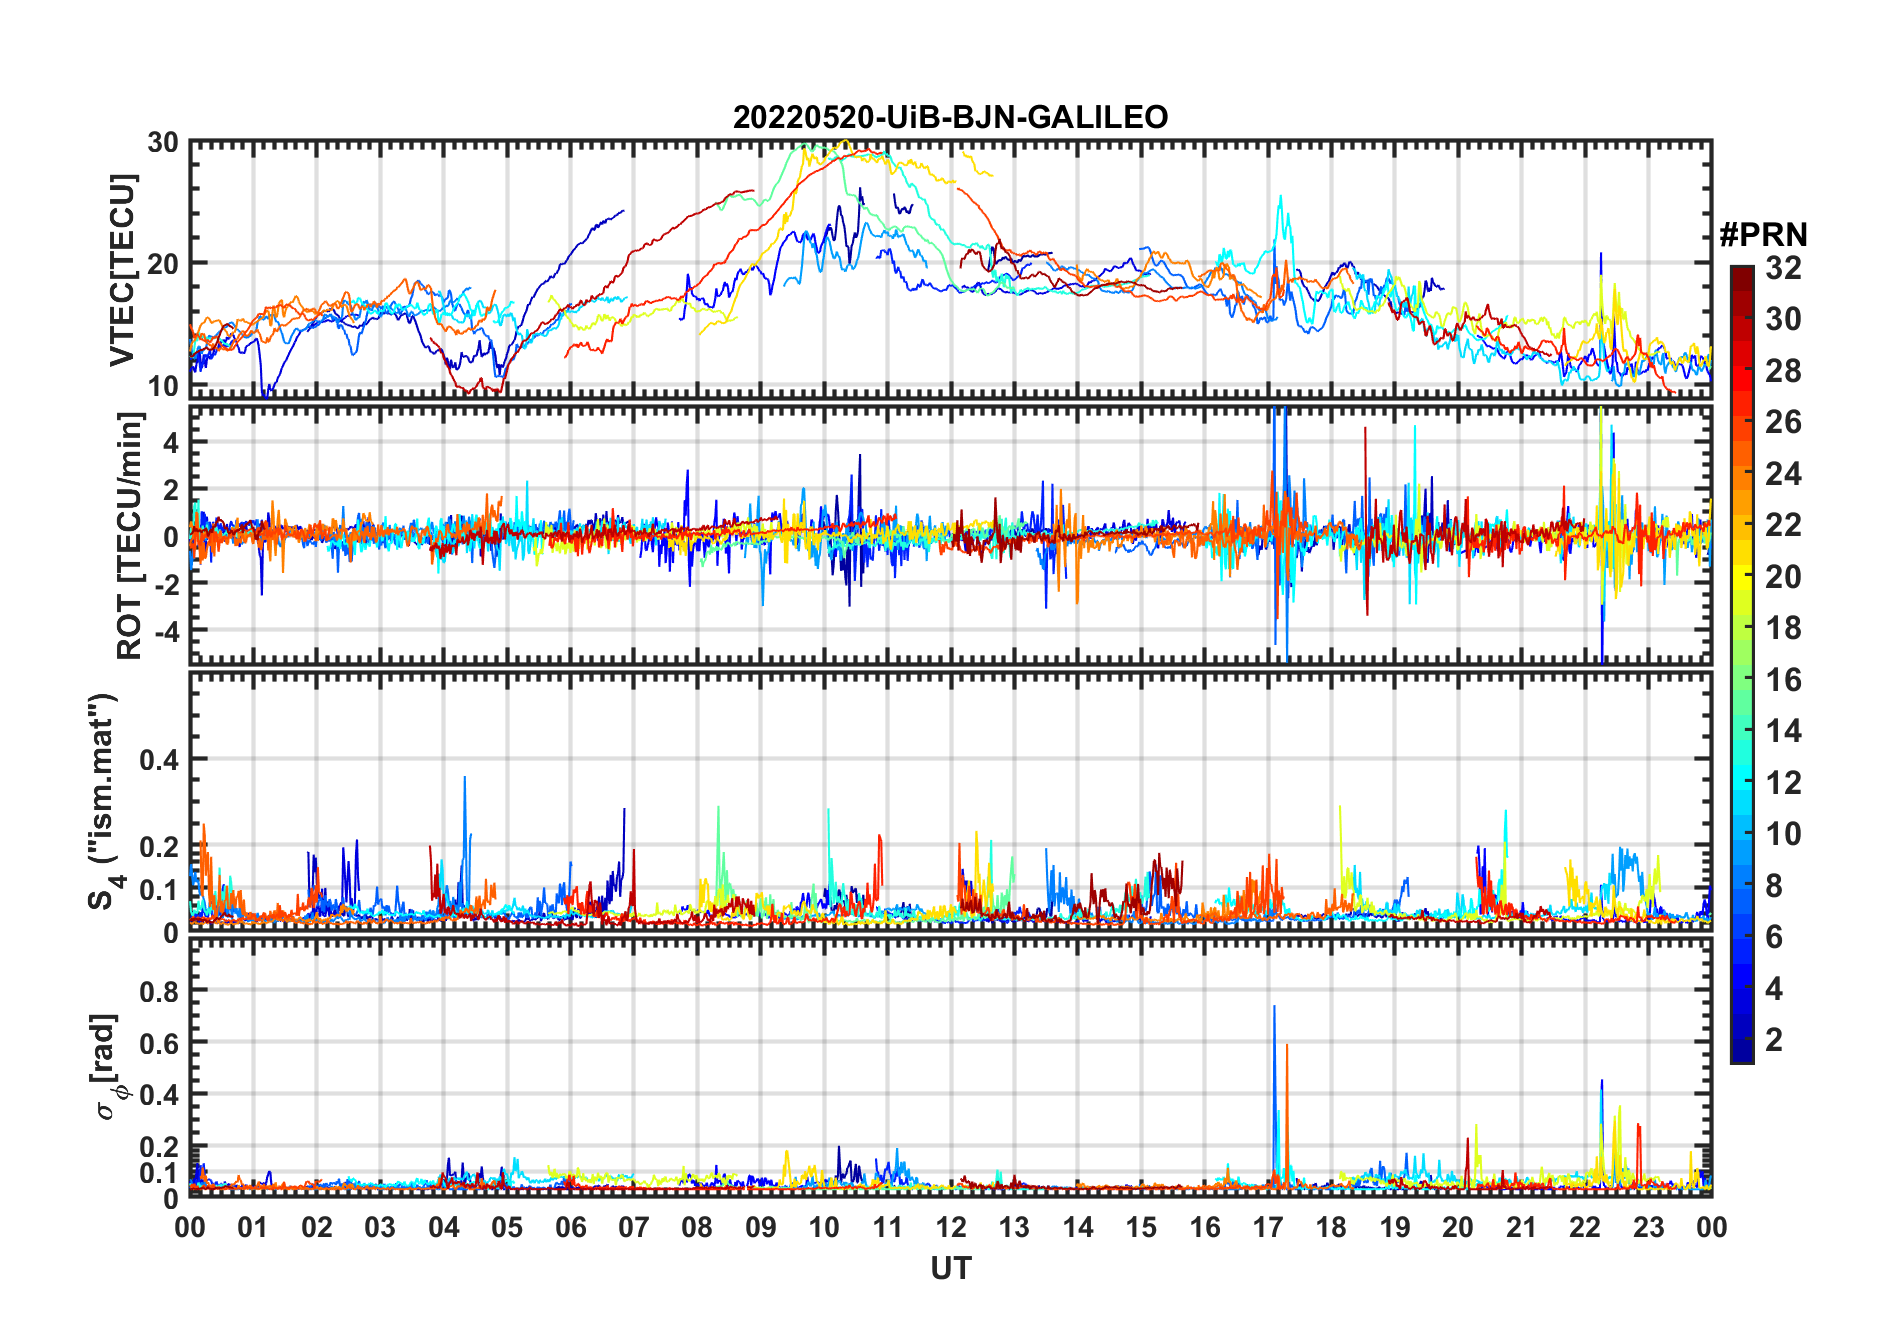Click the x-axis tick label 03
Image resolution: width=1902 pixels, height=1330 pixels.
point(380,1227)
